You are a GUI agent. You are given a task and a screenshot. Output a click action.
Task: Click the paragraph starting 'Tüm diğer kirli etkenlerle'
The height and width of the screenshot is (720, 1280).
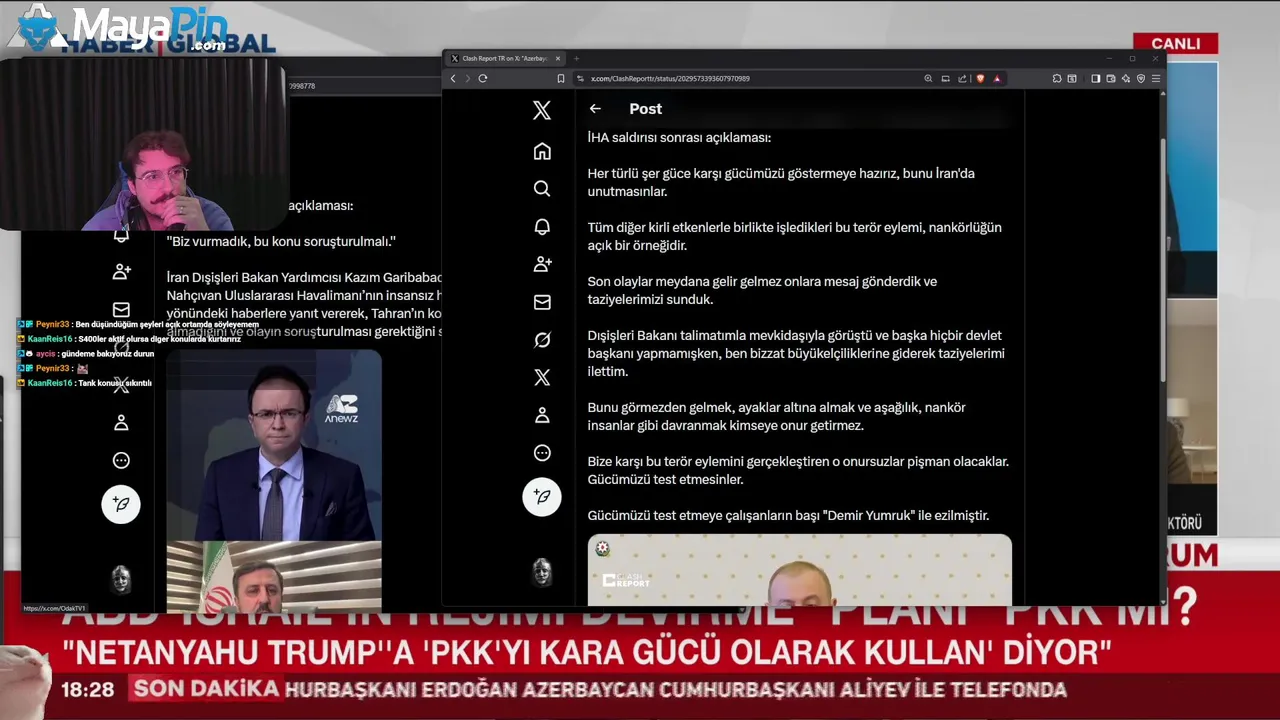(794, 236)
